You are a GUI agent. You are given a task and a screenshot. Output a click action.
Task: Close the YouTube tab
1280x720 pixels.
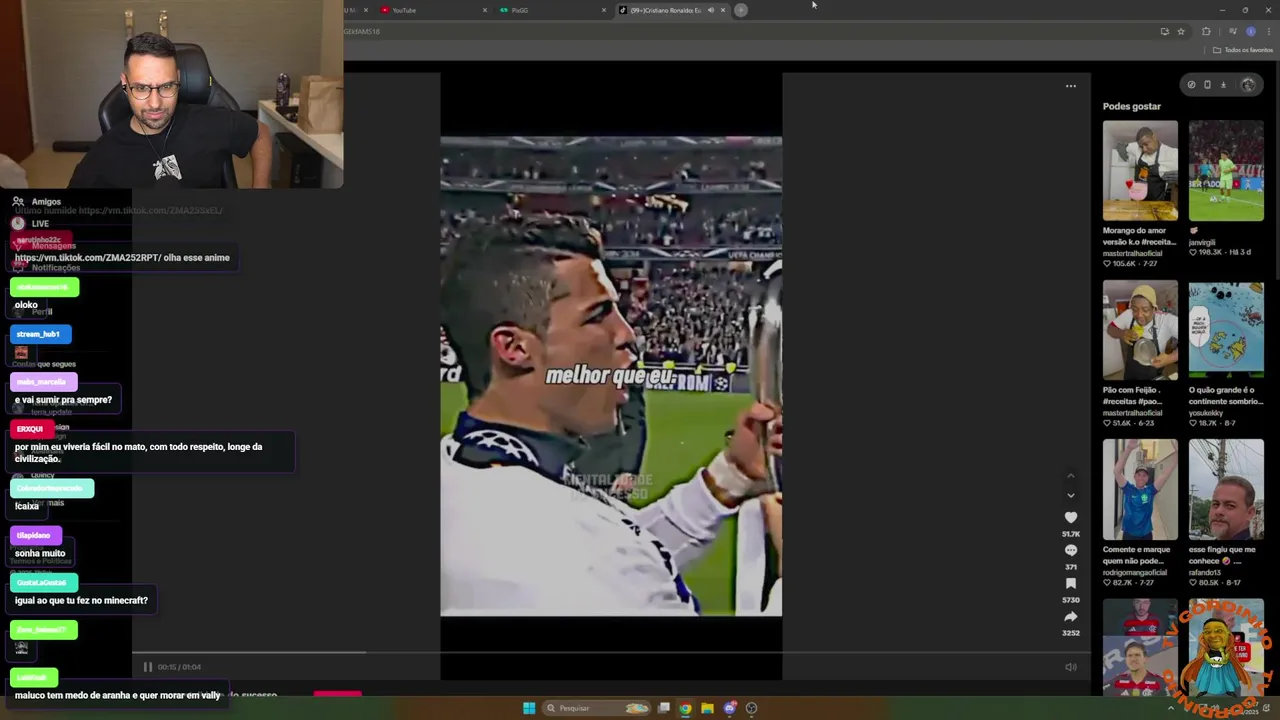coord(485,10)
